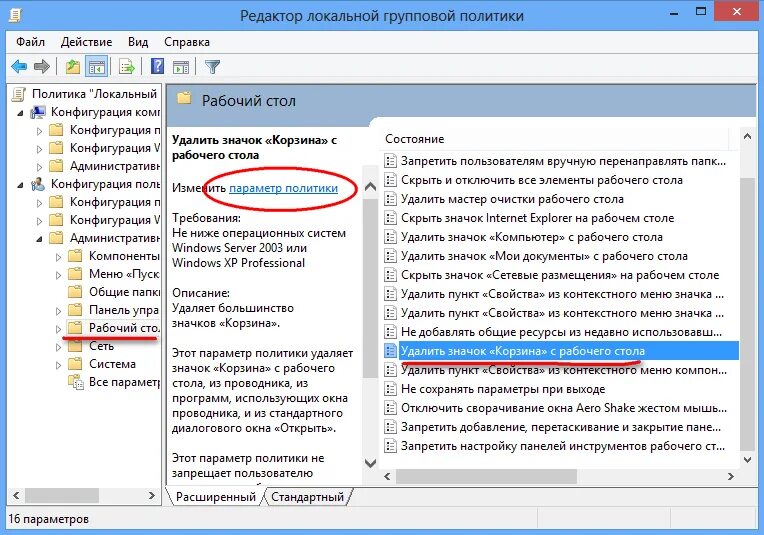Collapse the 'Конфигурация компьютера' node
764x535 pixels.
tap(20, 114)
